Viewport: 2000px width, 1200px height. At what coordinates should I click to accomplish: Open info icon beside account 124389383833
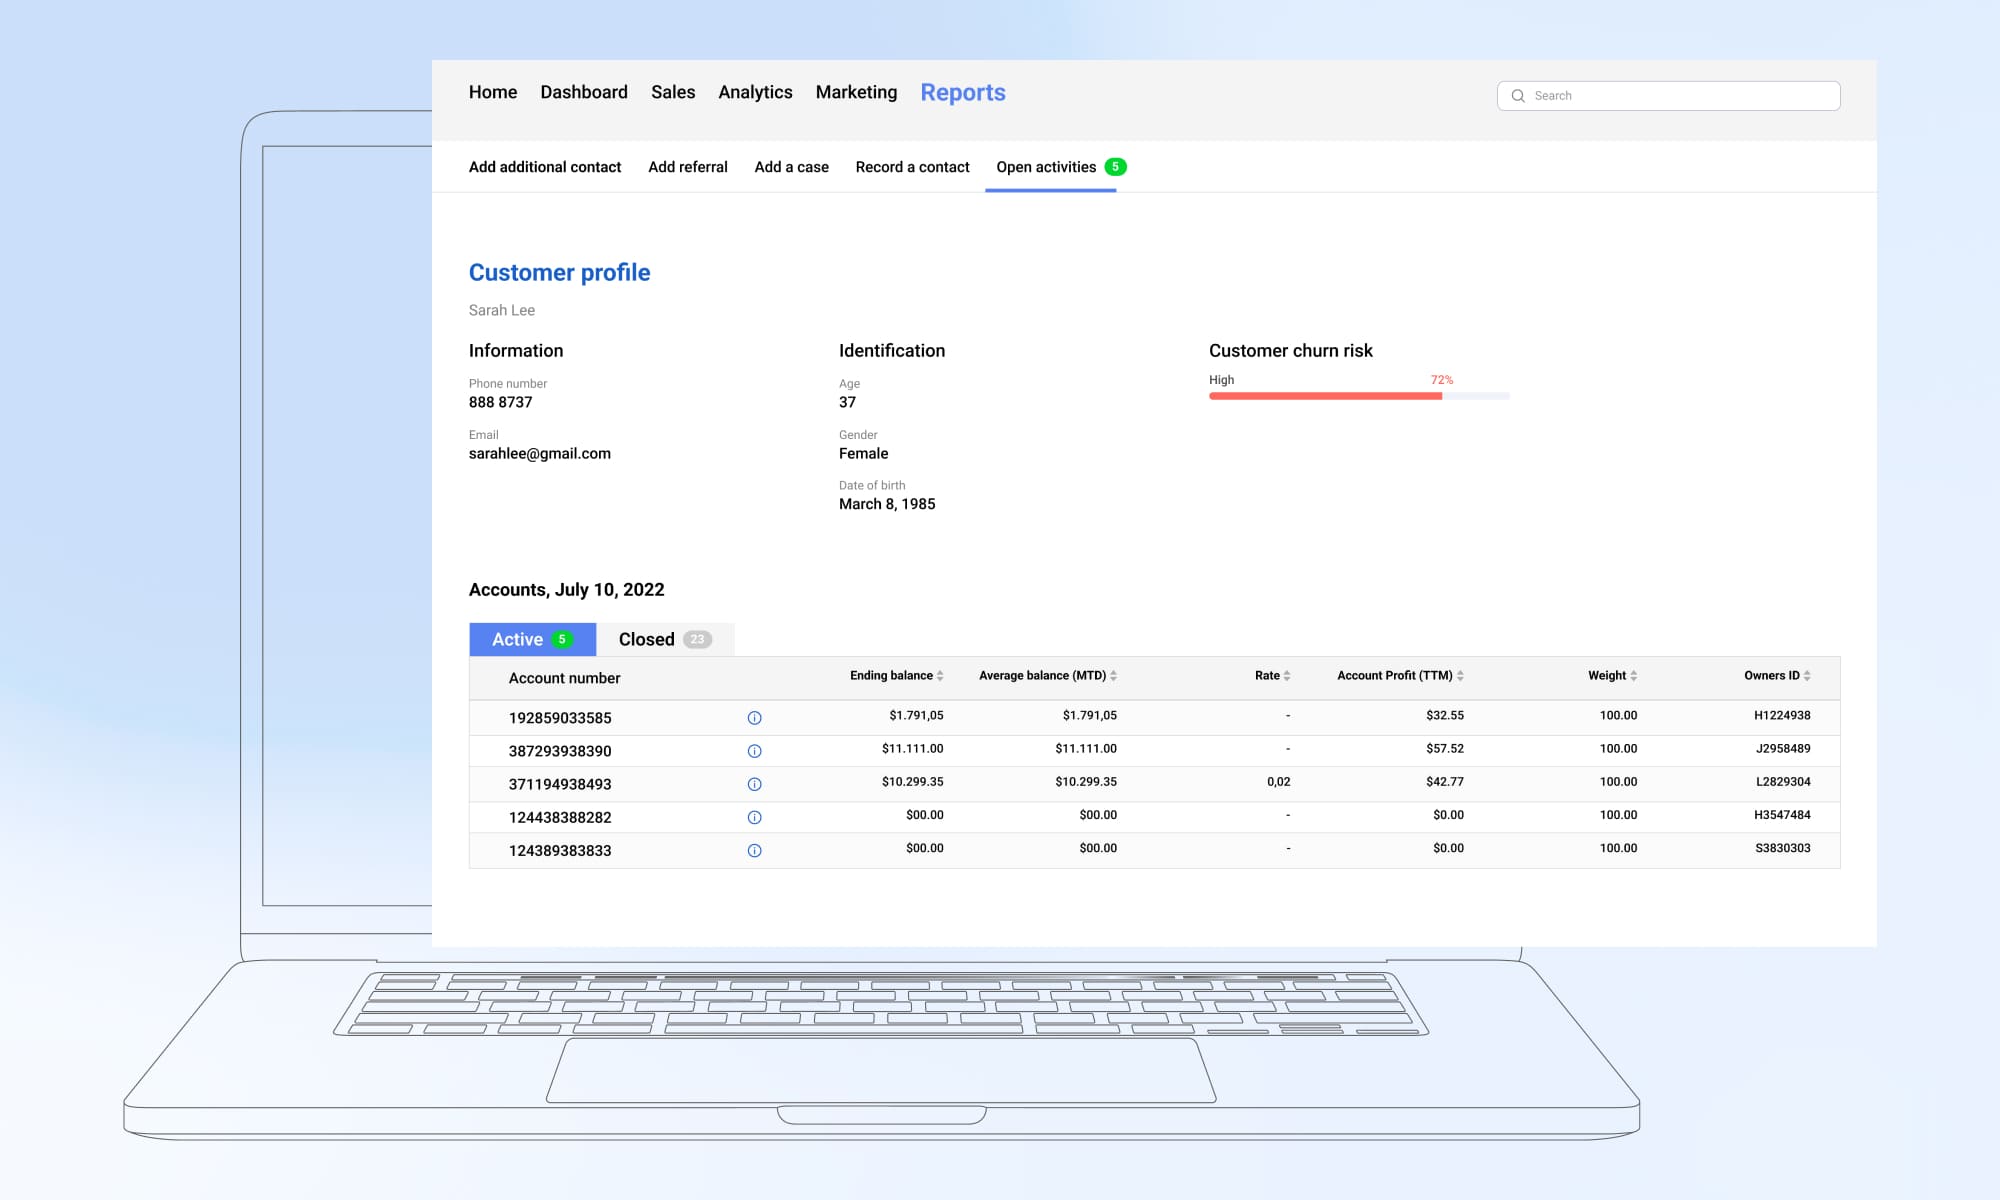pos(754,850)
